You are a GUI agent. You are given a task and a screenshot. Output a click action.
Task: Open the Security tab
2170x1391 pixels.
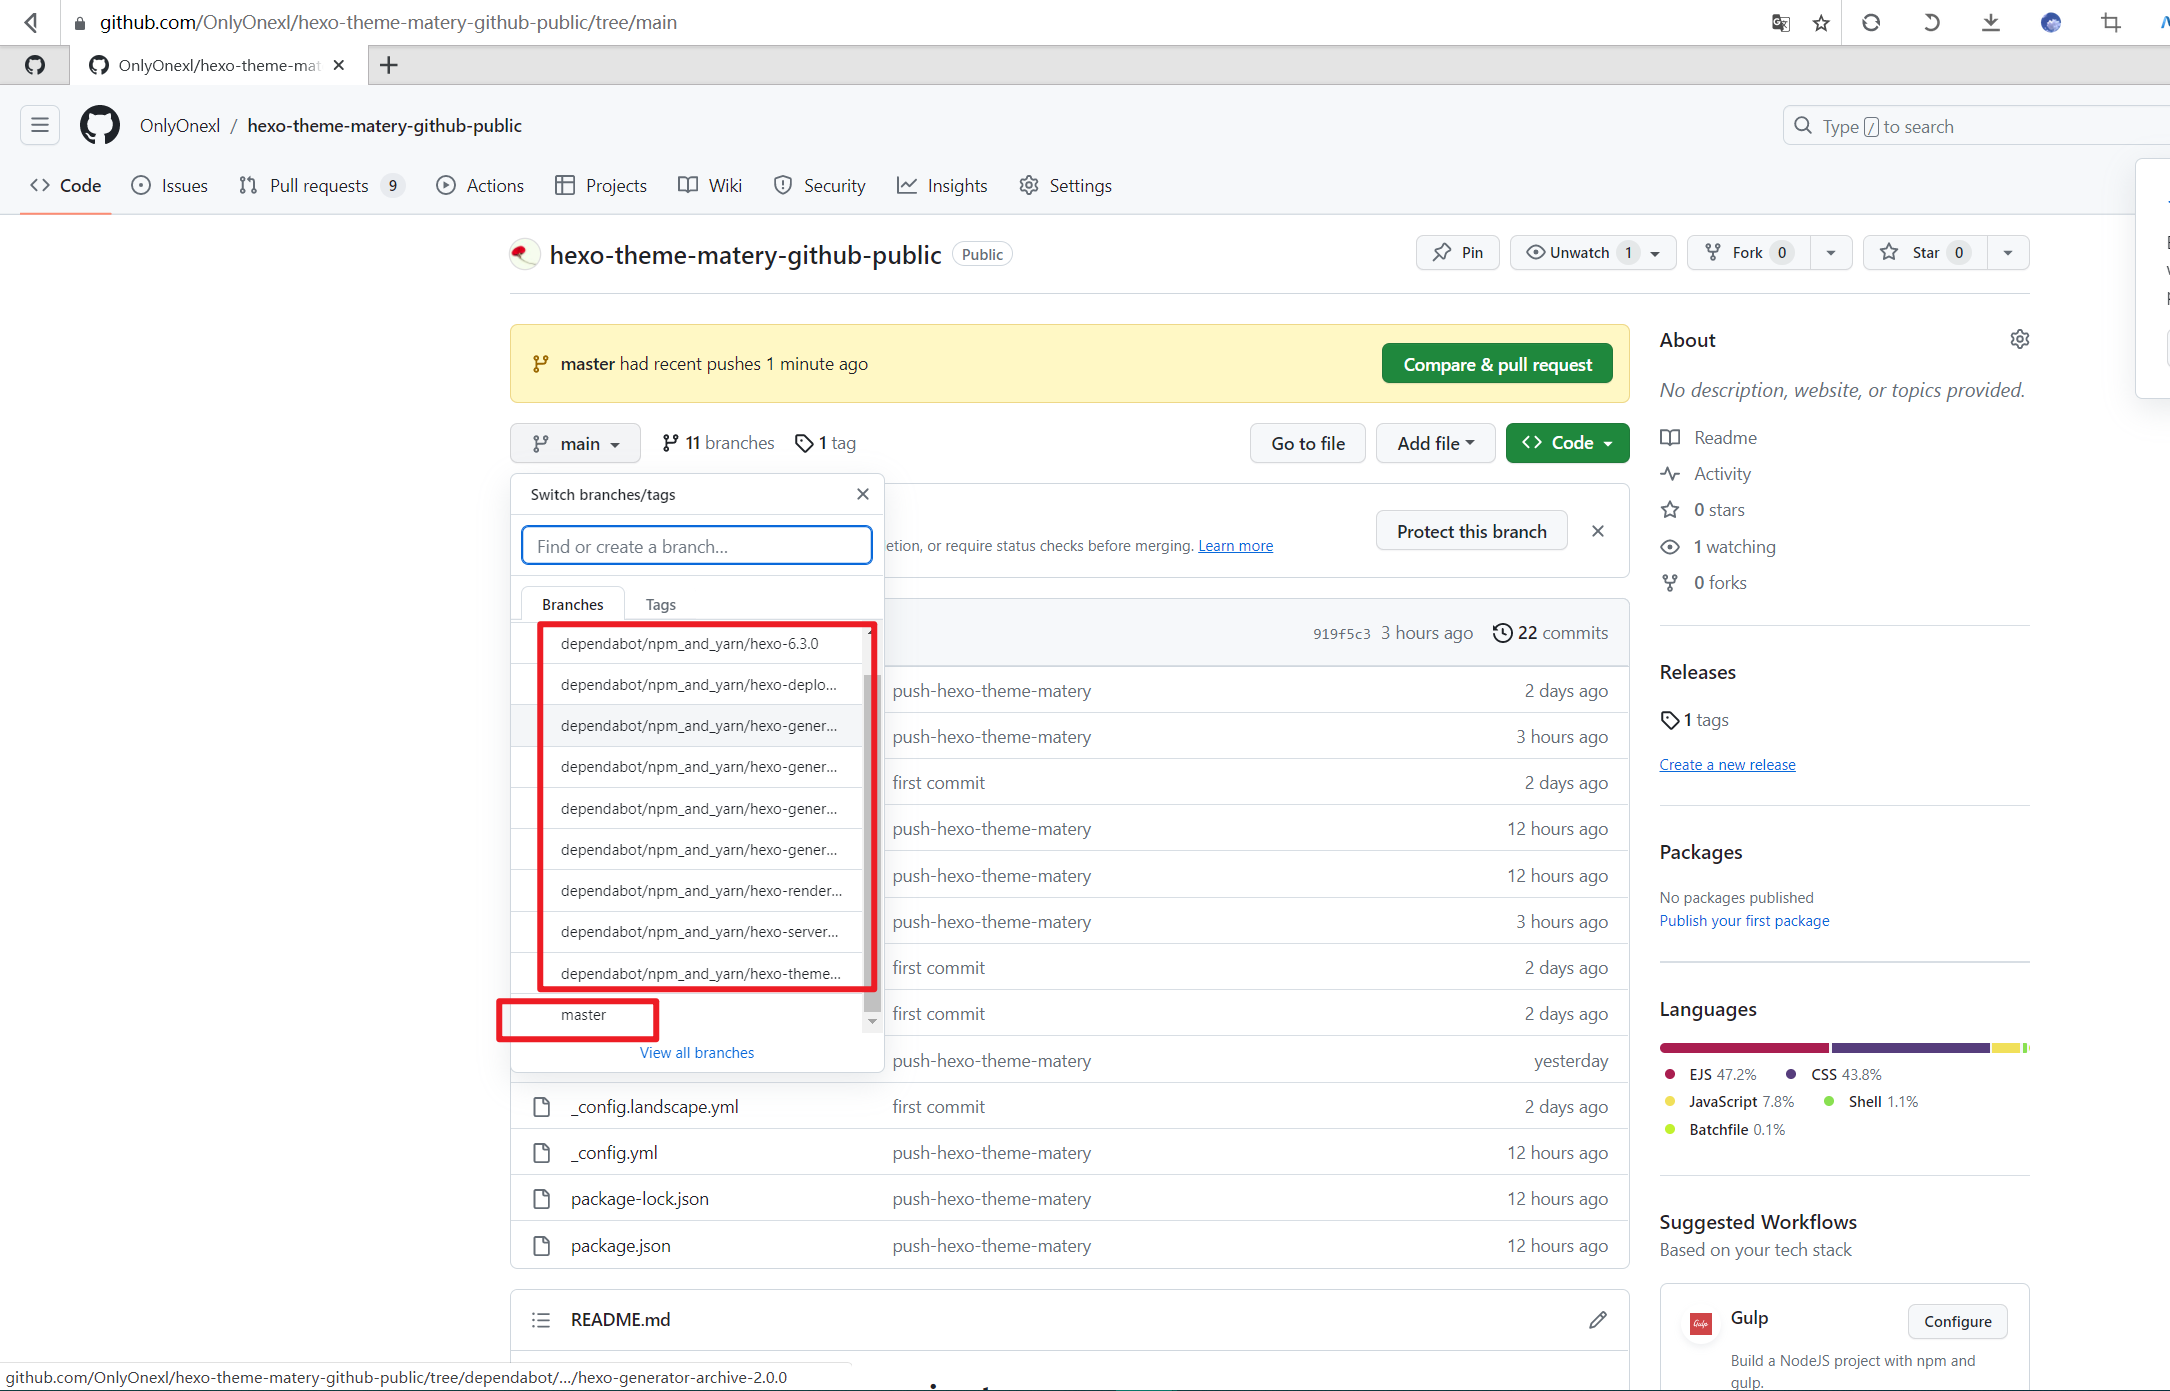point(820,185)
